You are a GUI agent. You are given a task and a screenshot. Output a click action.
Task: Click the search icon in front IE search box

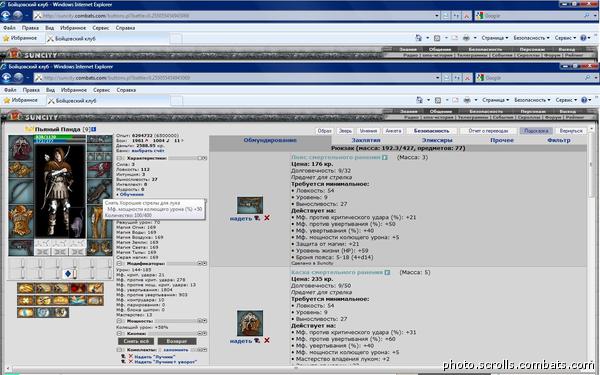click(x=587, y=78)
